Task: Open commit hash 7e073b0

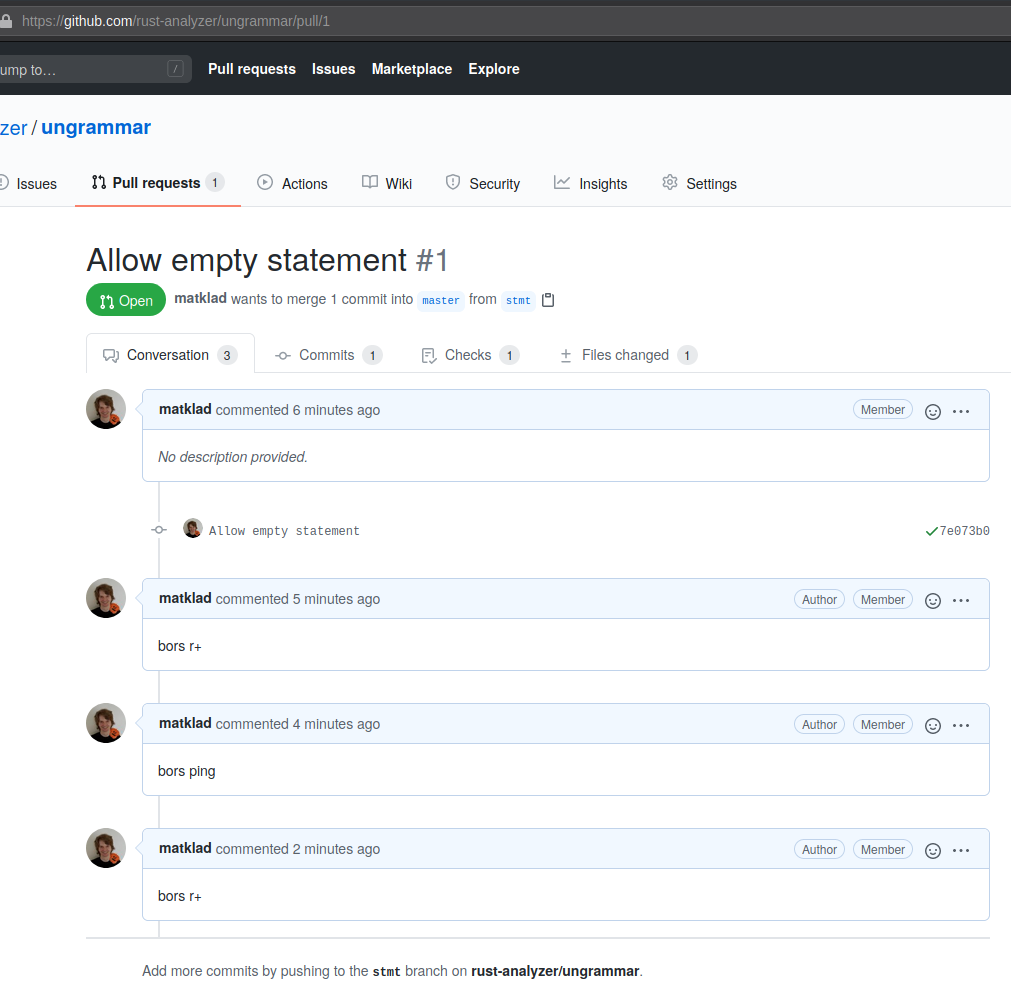Action: click(965, 531)
